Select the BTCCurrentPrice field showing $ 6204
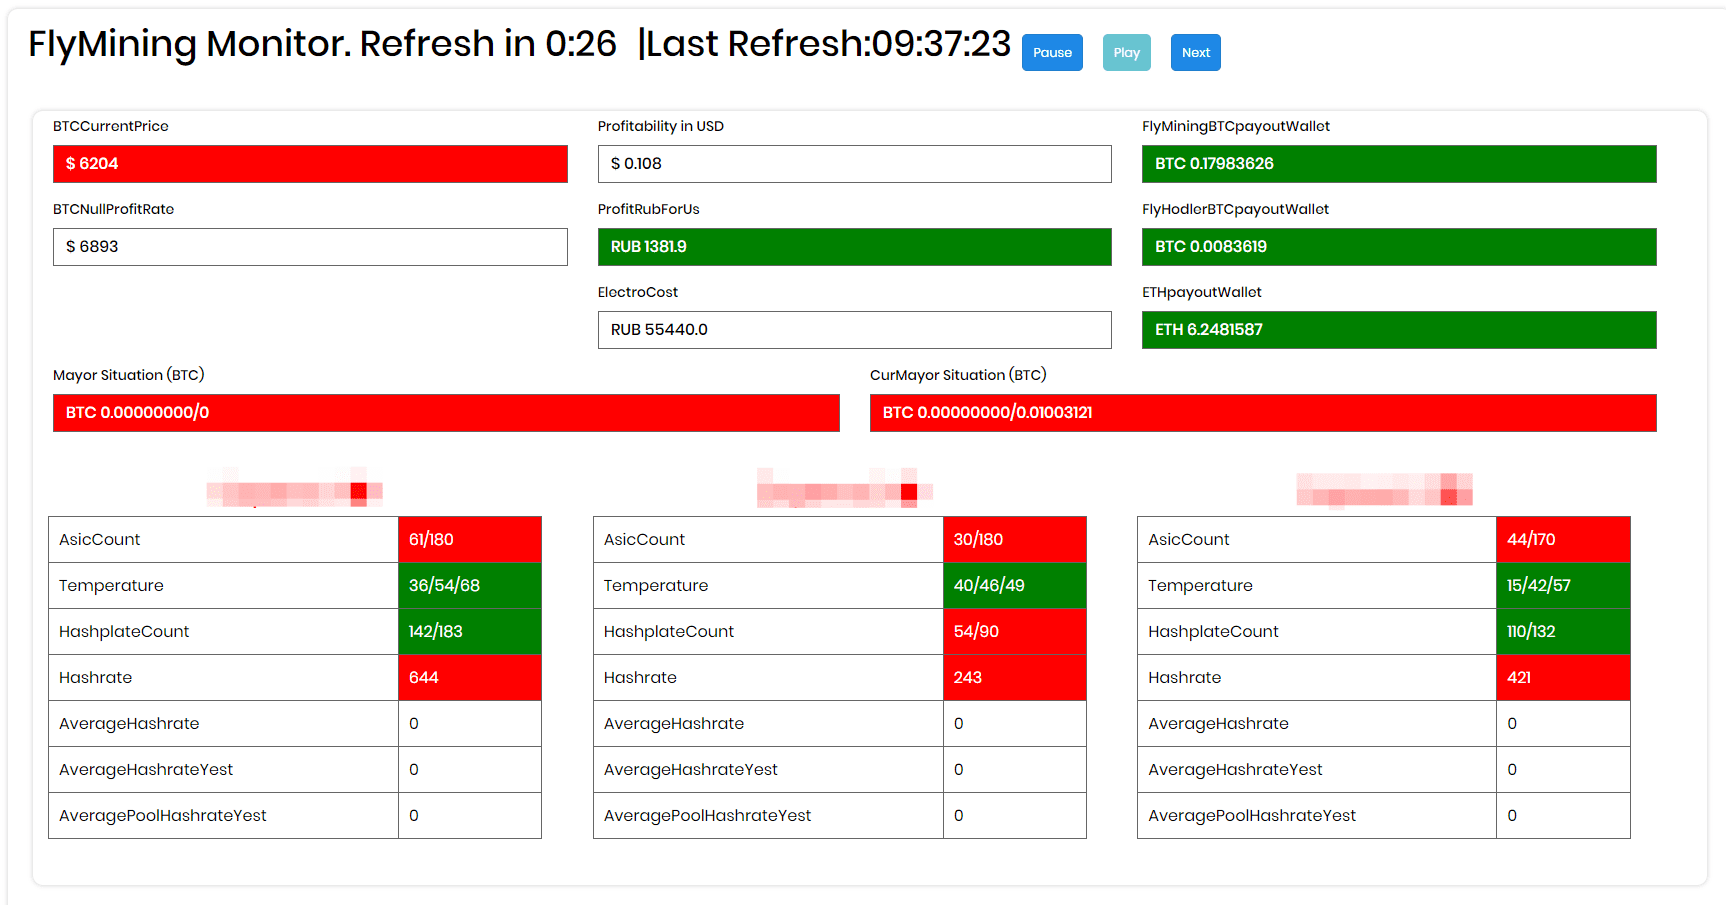The width and height of the screenshot is (1726, 905). [310, 164]
